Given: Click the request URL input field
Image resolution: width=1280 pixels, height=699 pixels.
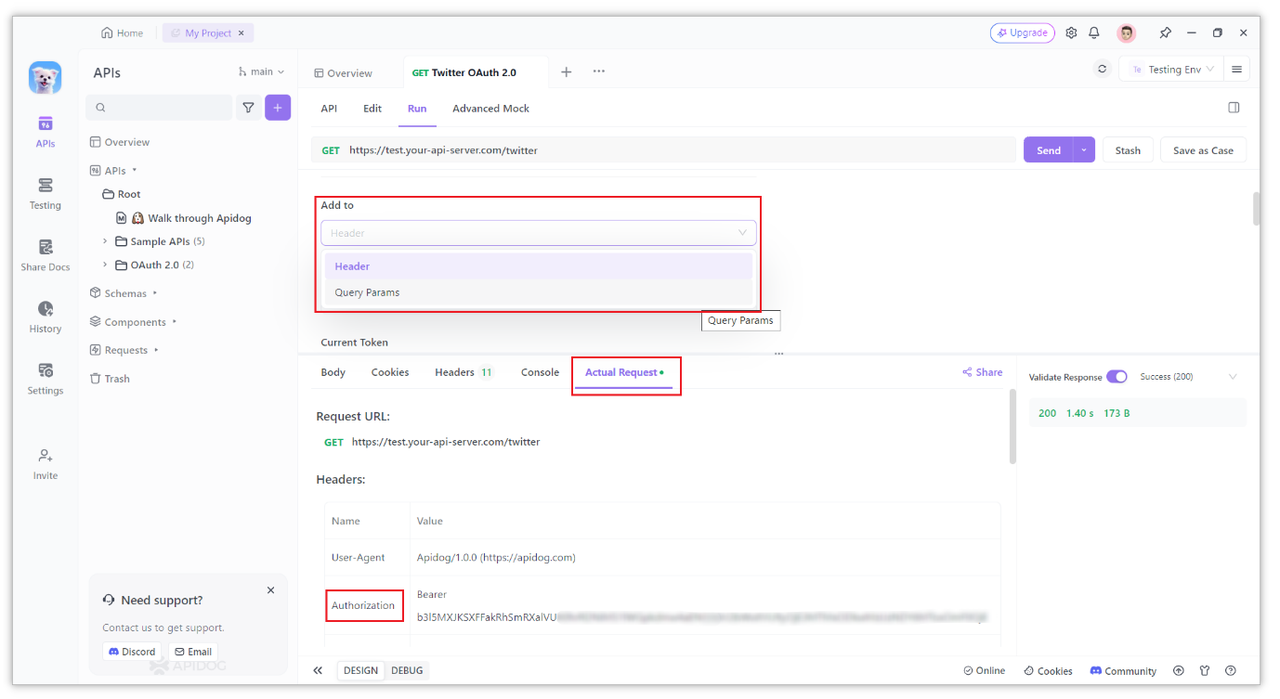Looking at the screenshot, I should [663, 150].
